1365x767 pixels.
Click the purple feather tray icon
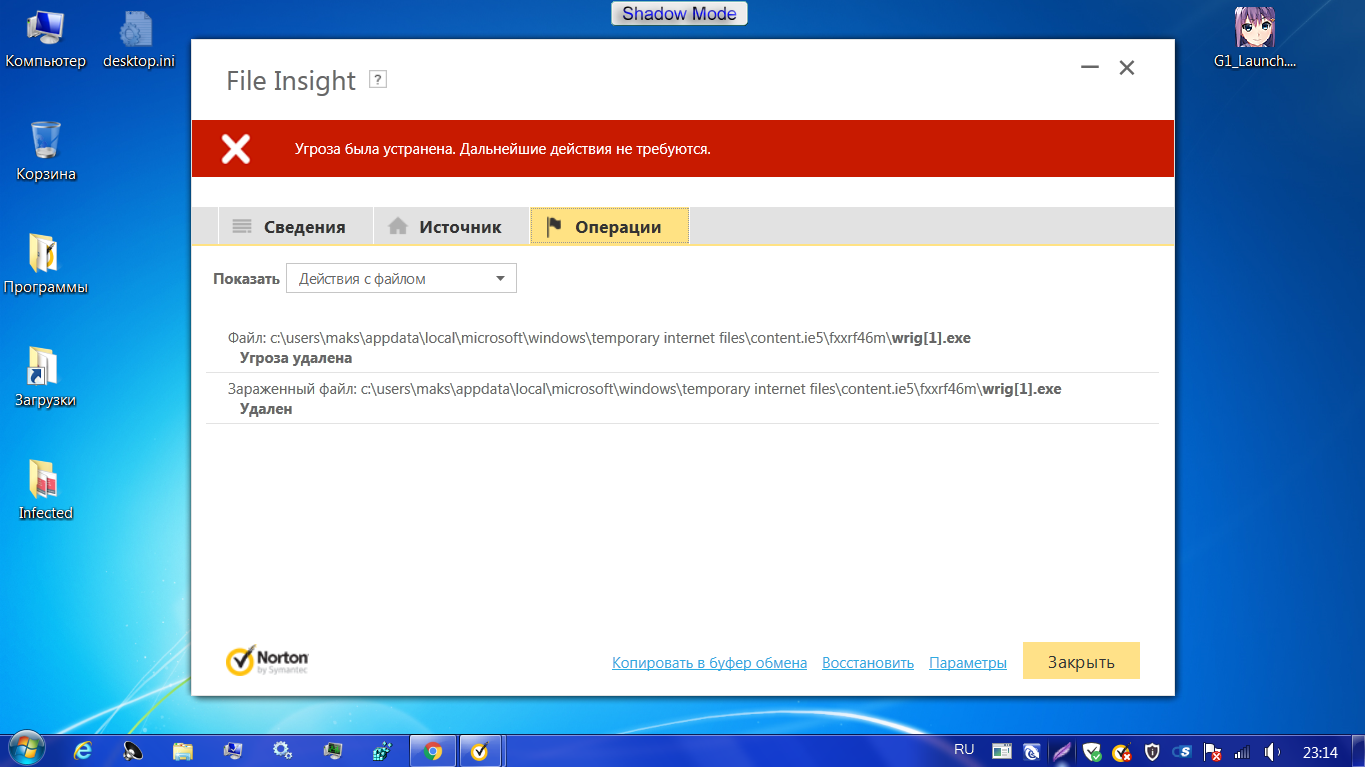tap(1063, 751)
